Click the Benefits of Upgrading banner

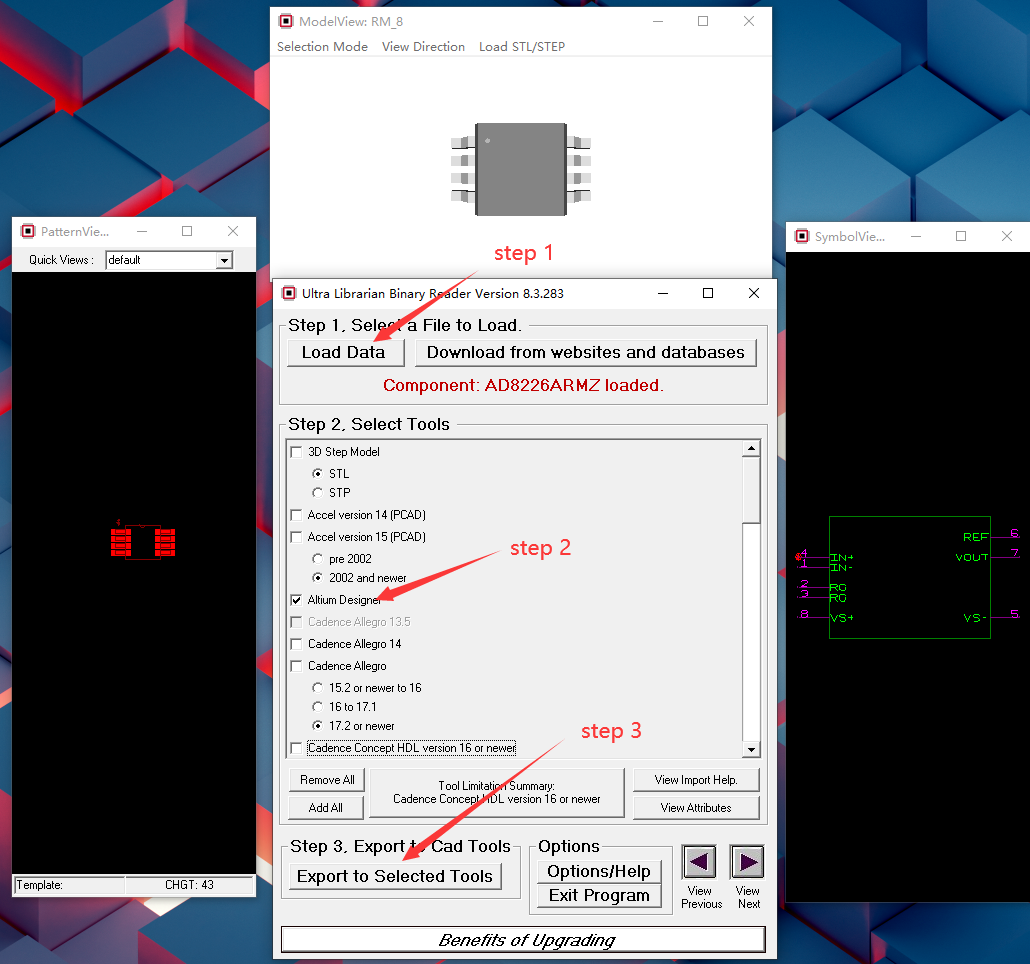tap(524, 940)
